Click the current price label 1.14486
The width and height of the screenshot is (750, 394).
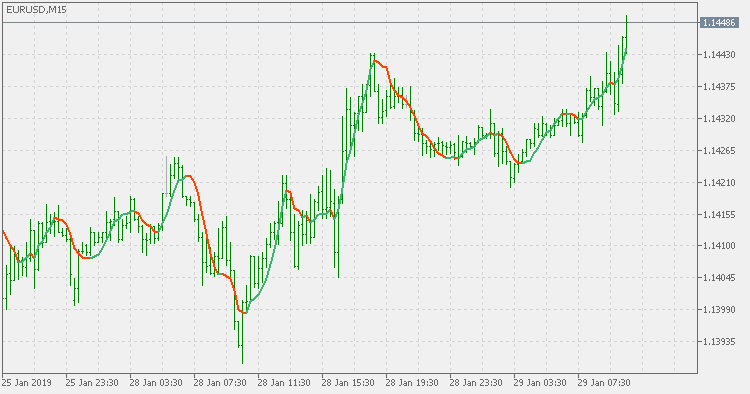pos(719,22)
